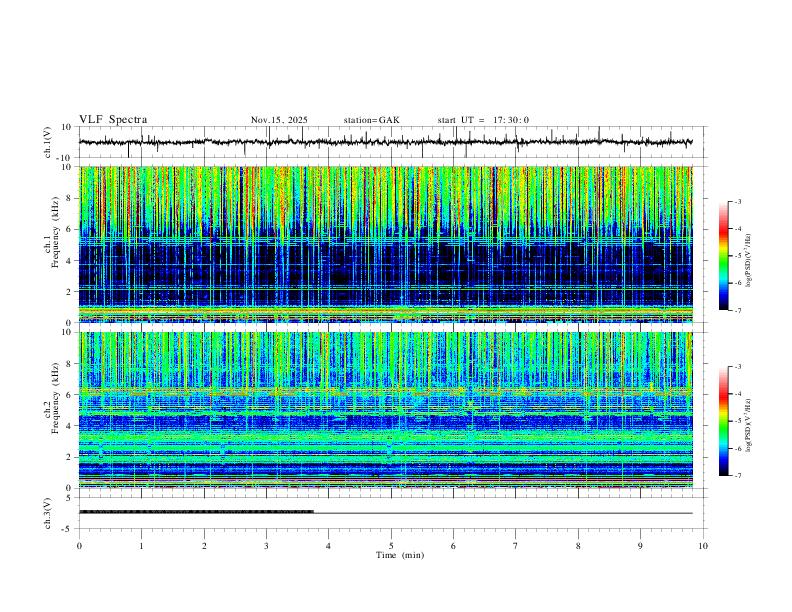The width and height of the screenshot is (792, 612).
Task: Click the time axis tick label '3'
Action: tap(266, 546)
